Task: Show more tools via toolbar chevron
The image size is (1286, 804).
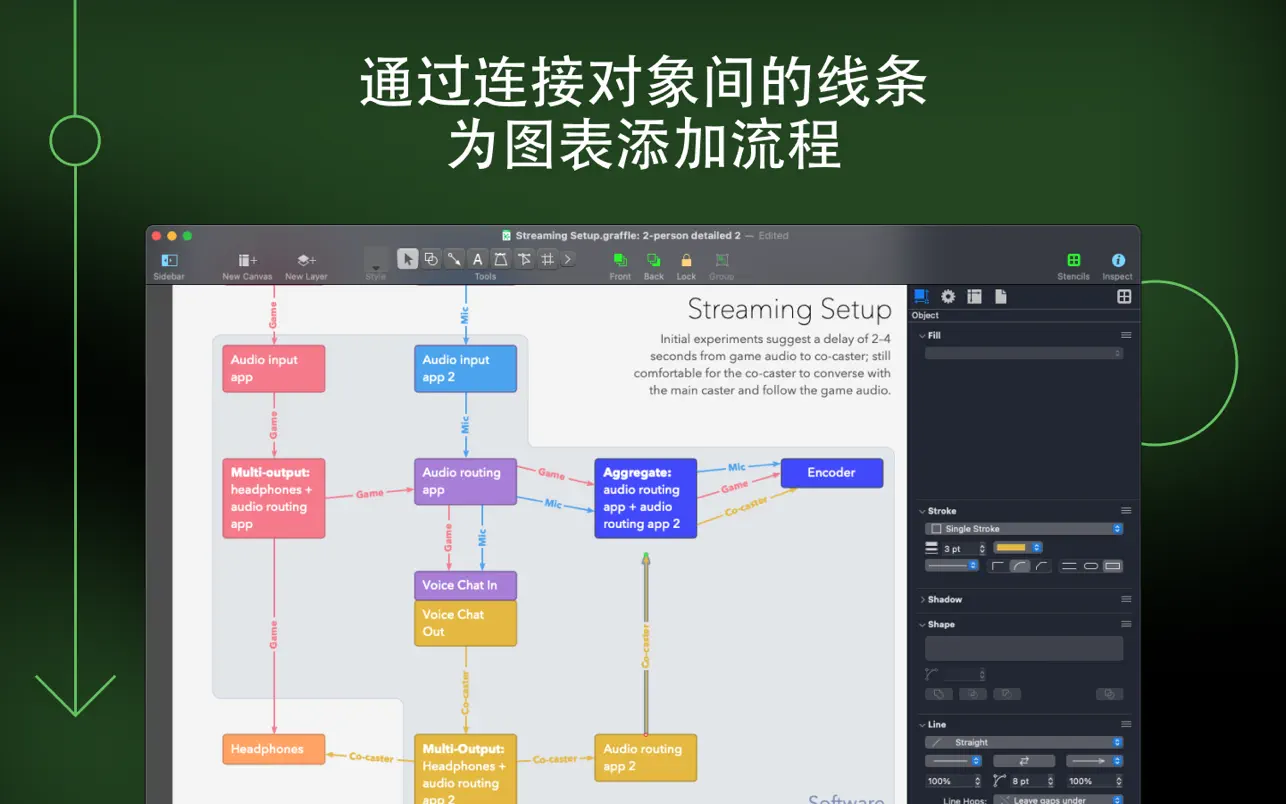Action: [568, 259]
